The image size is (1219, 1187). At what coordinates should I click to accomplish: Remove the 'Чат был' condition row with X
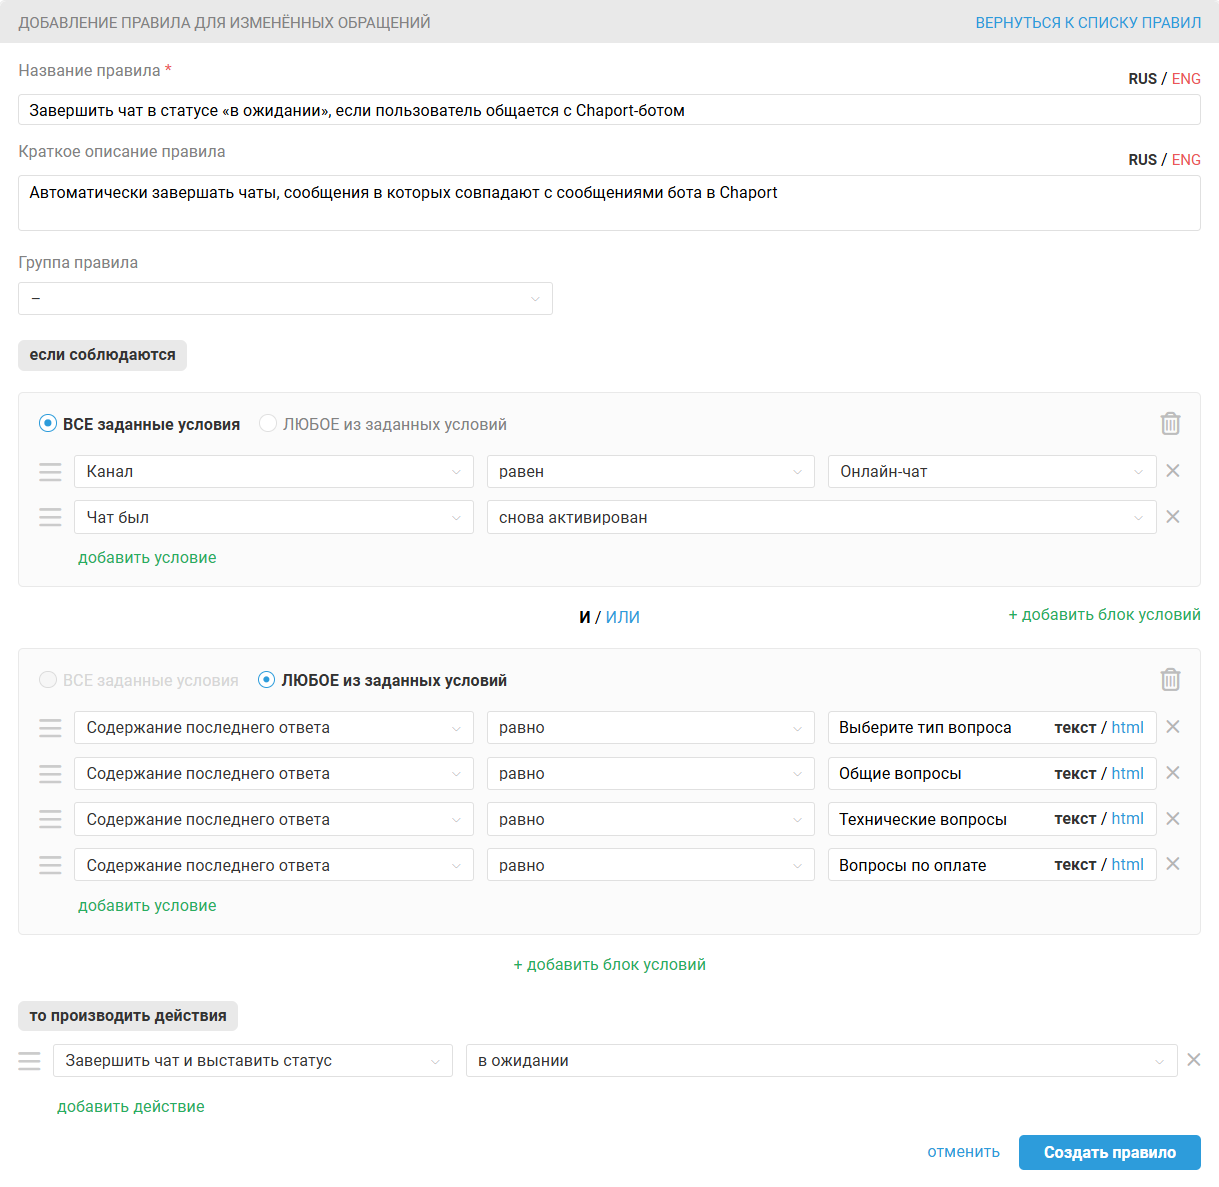click(x=1173, y=517)
